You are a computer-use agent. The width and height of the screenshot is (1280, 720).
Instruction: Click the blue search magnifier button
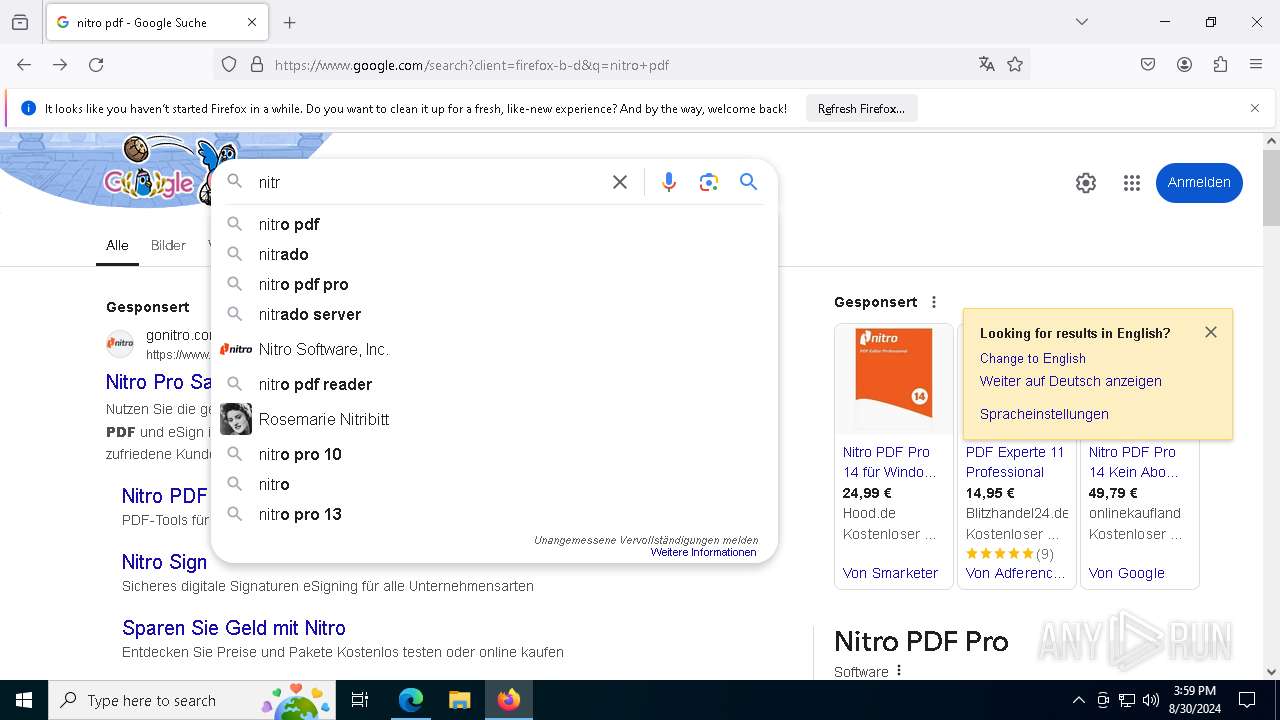[x=748, y=182]
